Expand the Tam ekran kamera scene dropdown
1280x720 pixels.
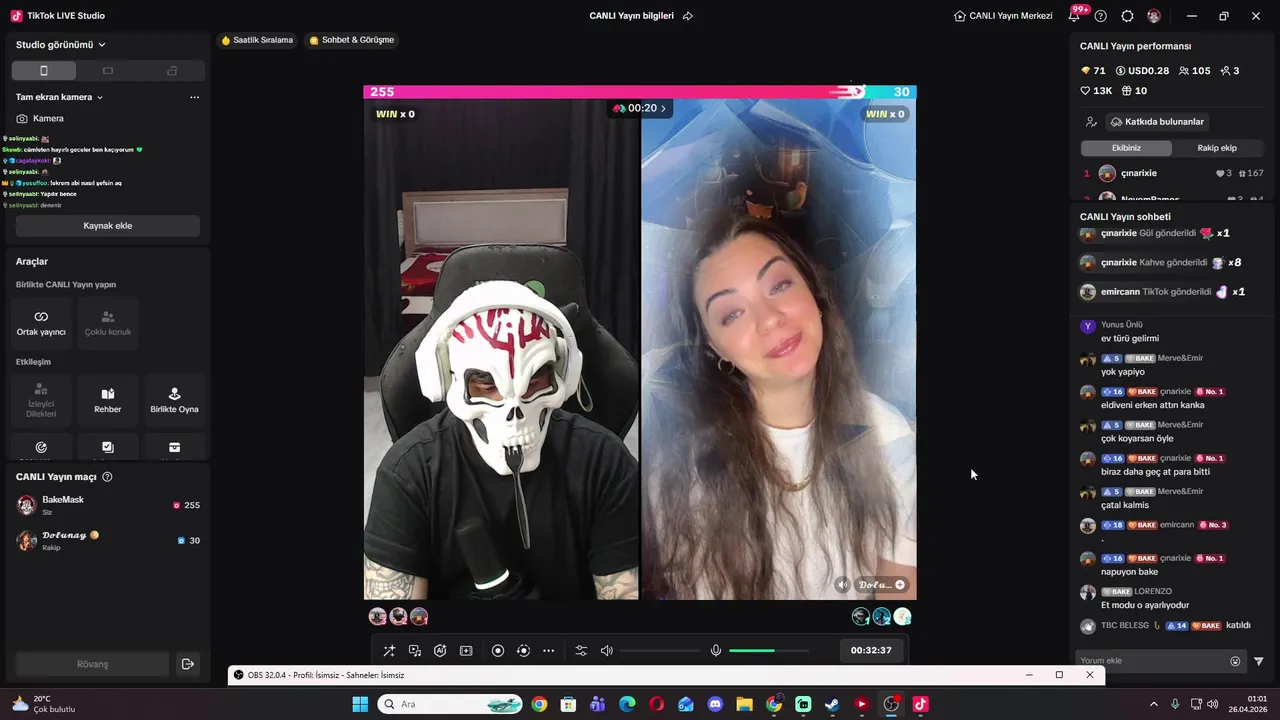[60, 97]
